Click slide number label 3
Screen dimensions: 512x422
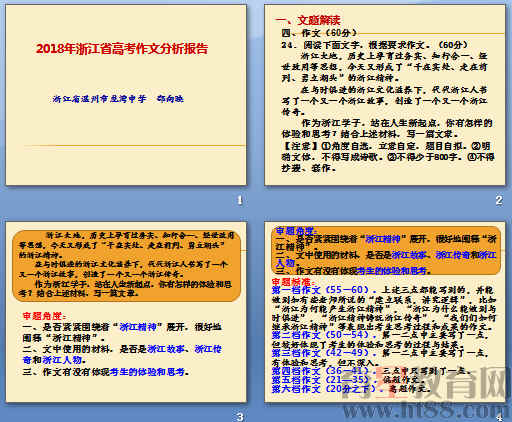pyautogui.click(x=240, y=417)
